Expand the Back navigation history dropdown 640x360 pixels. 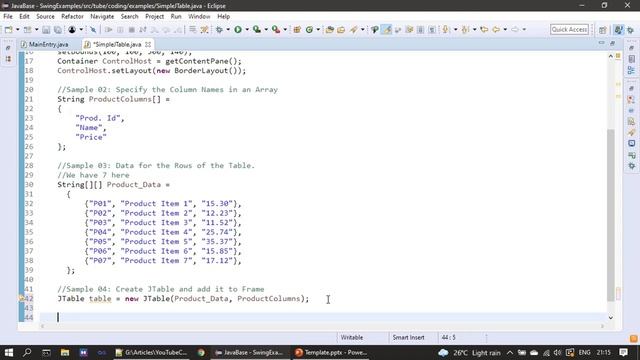[505, 29]
